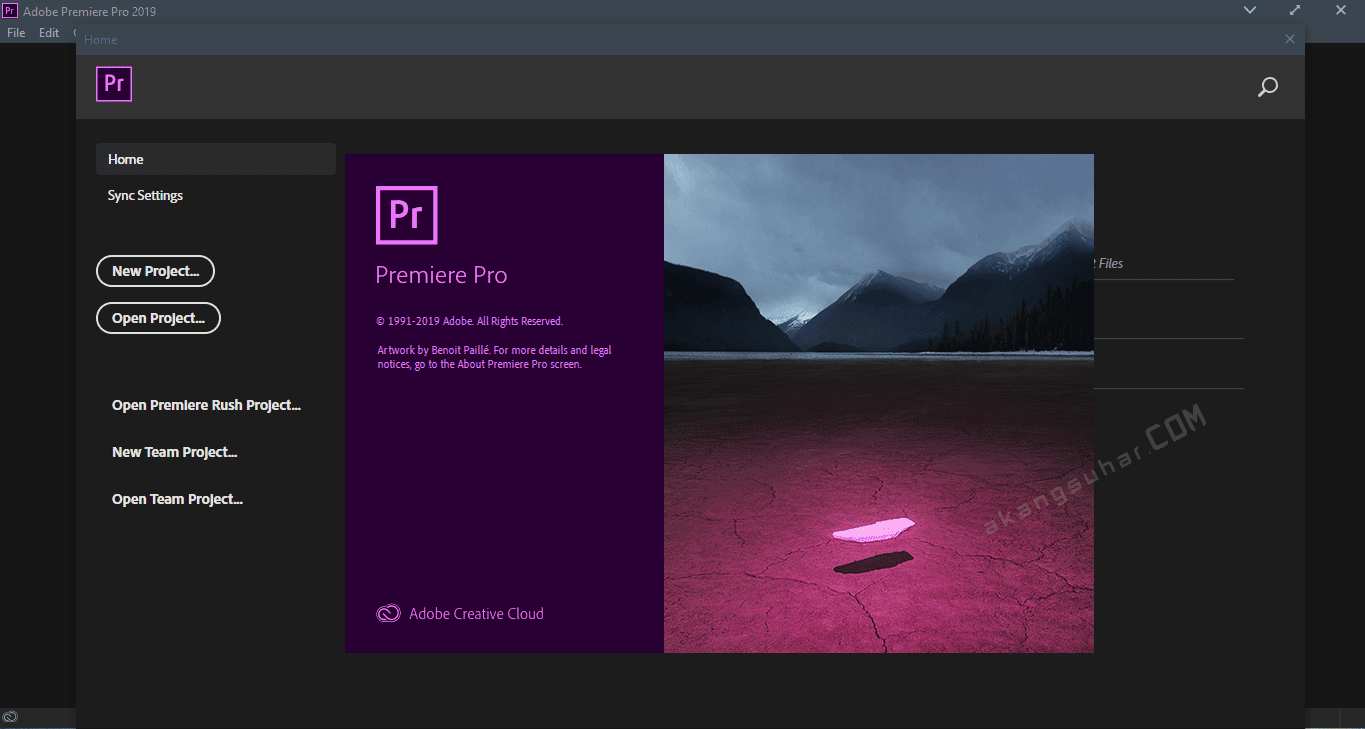Image resolution: width=1365 pixels, height=729 pixels.
Task: Click the "Adobe Creative Cloud" label text
Action: pos(476,614)
